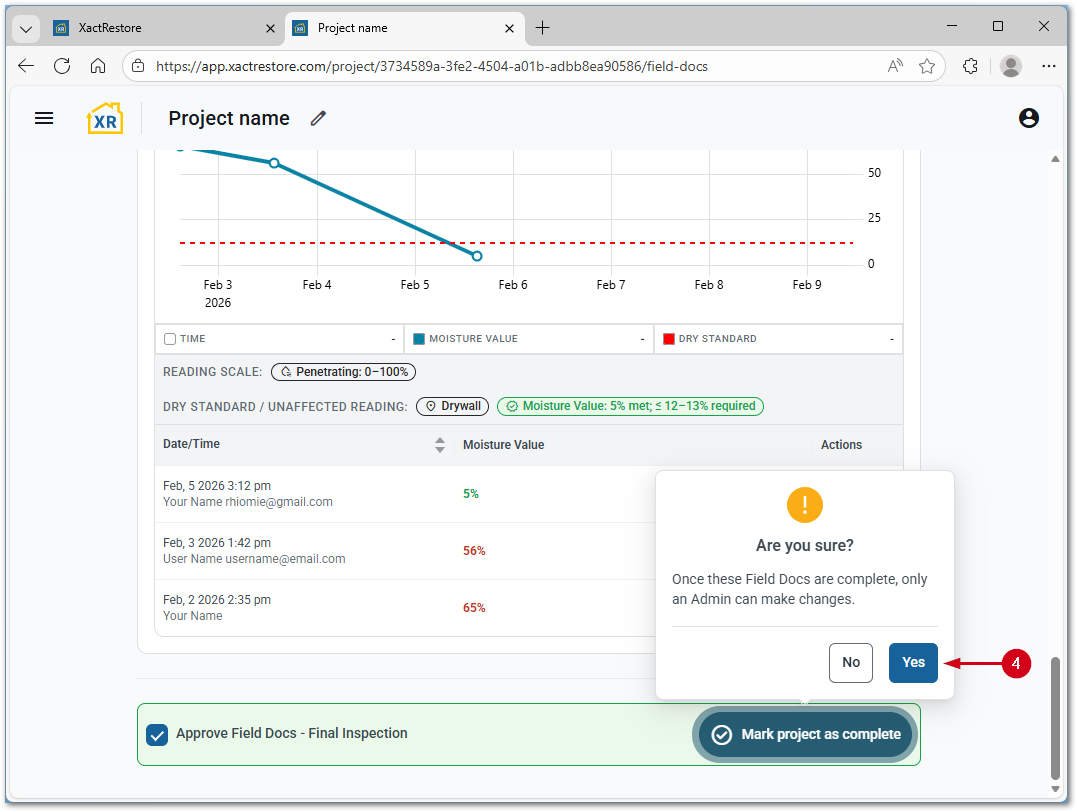Viewport: 1077px width, 812px height.
Task: Open browser settings and more menu
Action: point(1048,66)
